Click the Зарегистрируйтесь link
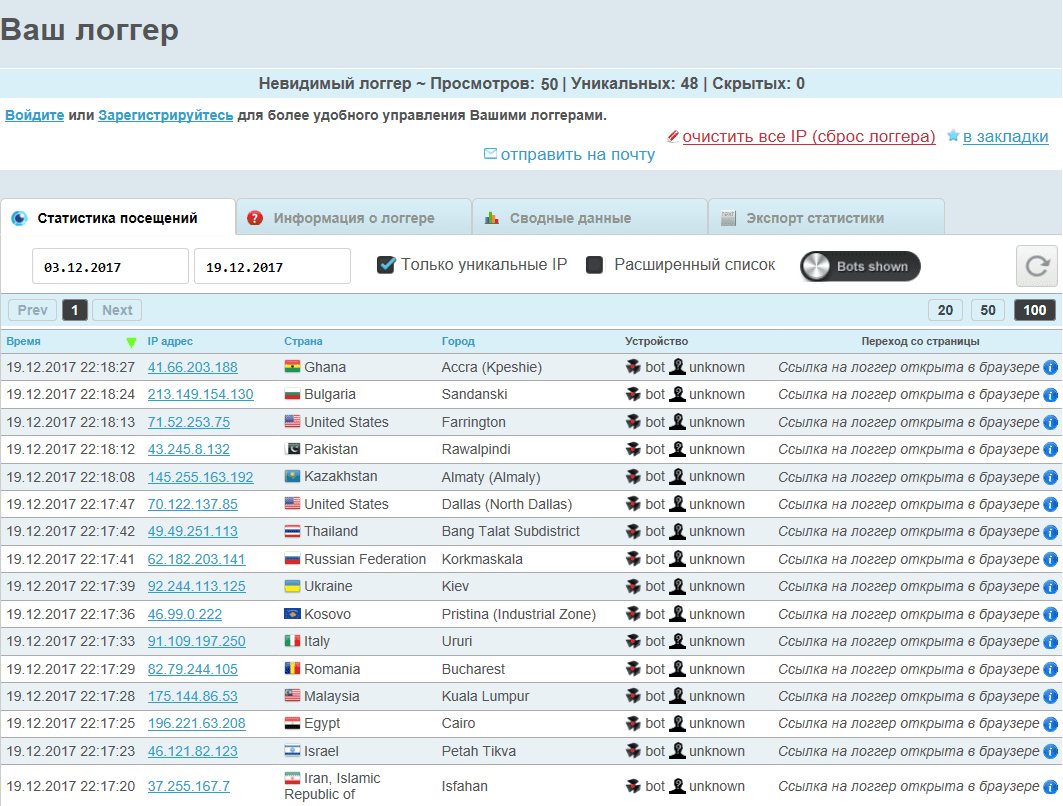This screenshot has width=1063, height=806. [166, 115]
